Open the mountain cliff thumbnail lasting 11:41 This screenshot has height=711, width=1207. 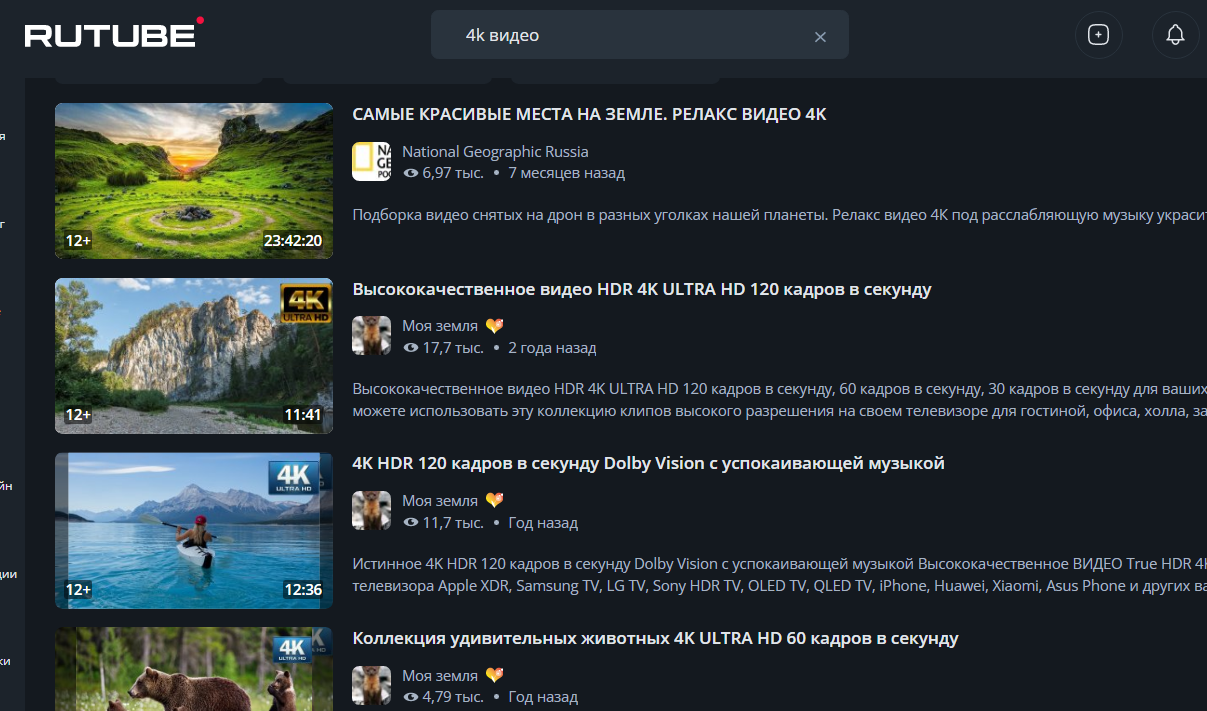pyautogui.click(x=194, y=355)
